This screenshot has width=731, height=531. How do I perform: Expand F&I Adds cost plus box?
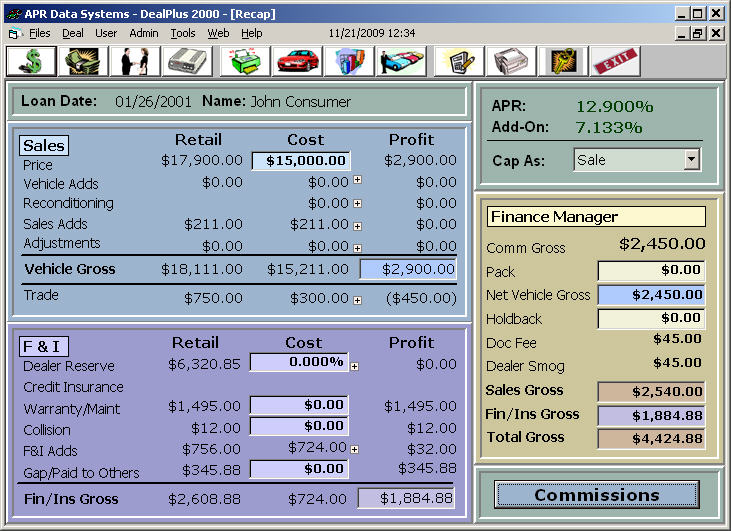point(354,449)
